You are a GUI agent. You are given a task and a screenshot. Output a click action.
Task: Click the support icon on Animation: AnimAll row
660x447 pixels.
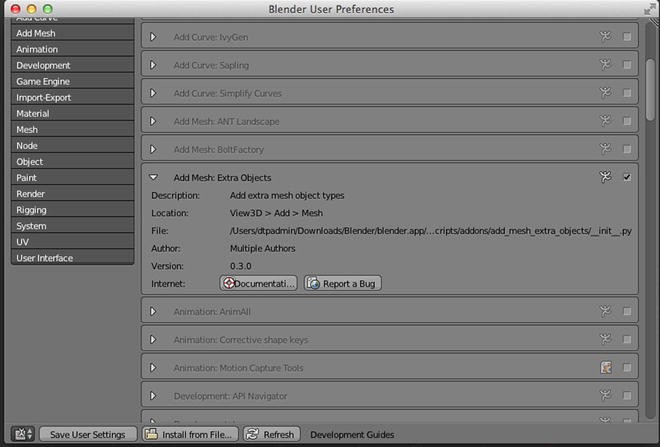click(x=605, y=311)
